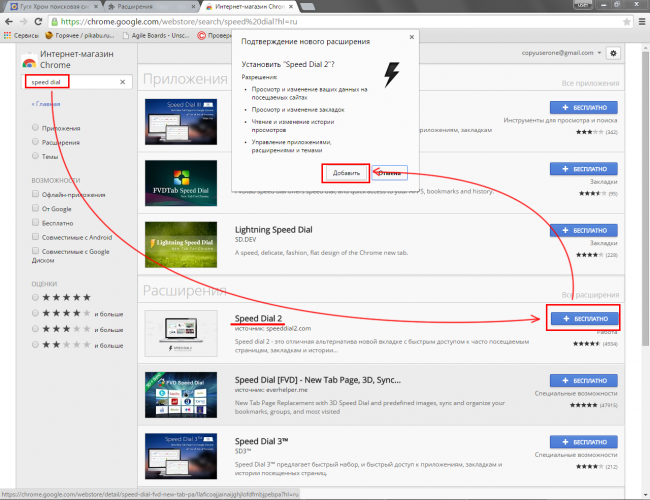Screen dimensions: 650x500
Task: Click БЕСПЛАТНО for FVDTab Speed Dial
Action: [584, 169]
